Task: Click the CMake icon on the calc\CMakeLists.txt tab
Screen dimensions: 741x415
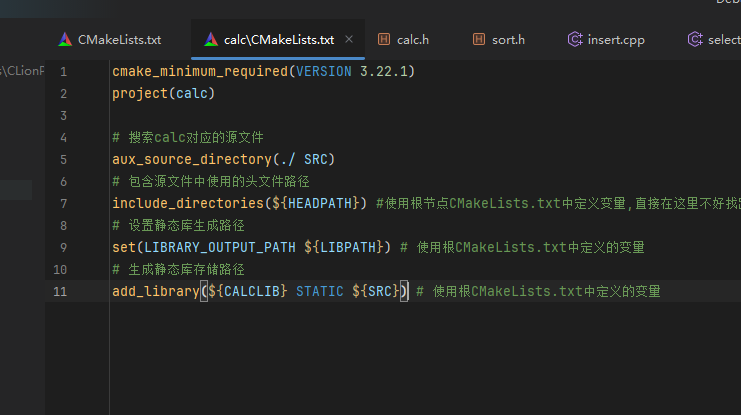Action: (x=210, y=40)
